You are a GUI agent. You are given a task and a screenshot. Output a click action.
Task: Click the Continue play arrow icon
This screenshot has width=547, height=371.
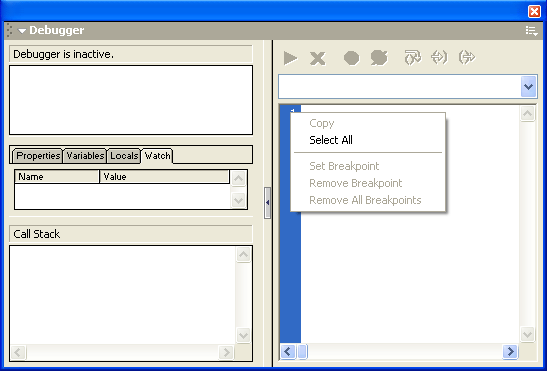click(x=290, y=58)
